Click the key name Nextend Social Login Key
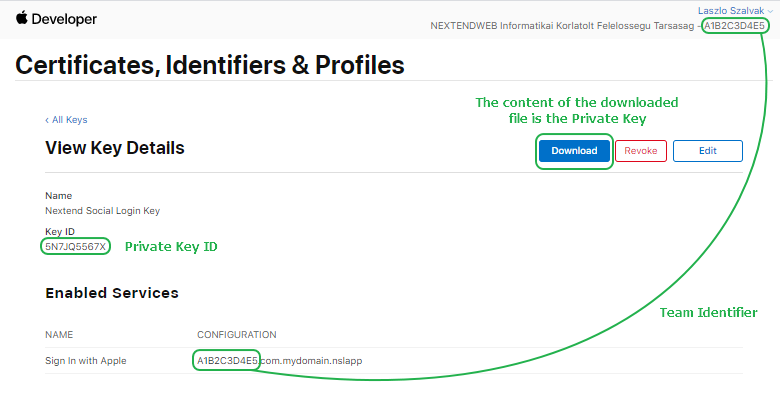This screenshot has width=780, height=400. click(102, 211)
